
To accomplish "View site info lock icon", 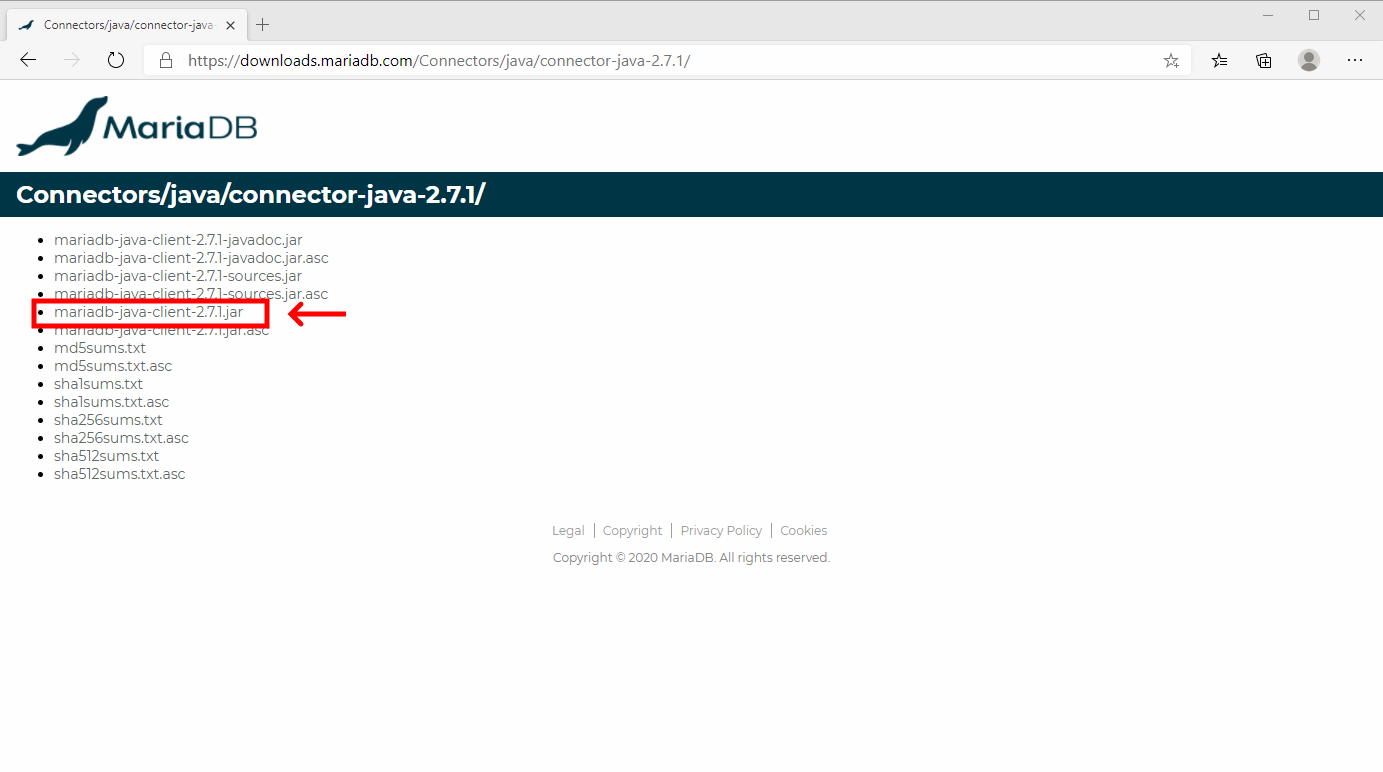I will tap(166, 60).
